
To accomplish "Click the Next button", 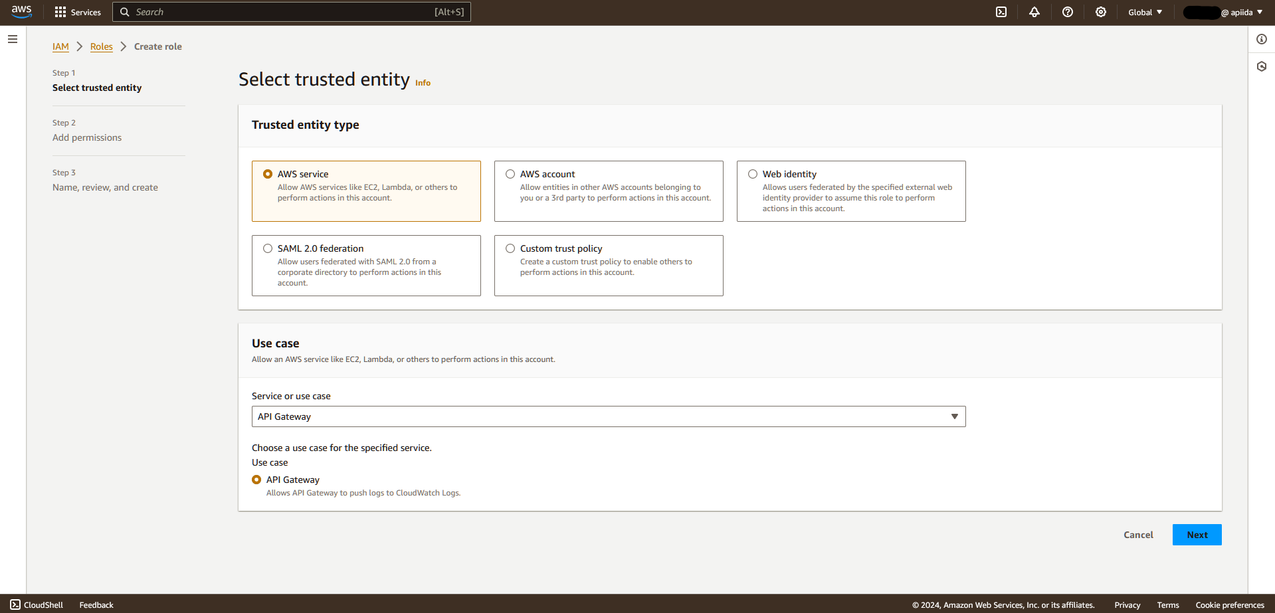I will click(1196, 535).
